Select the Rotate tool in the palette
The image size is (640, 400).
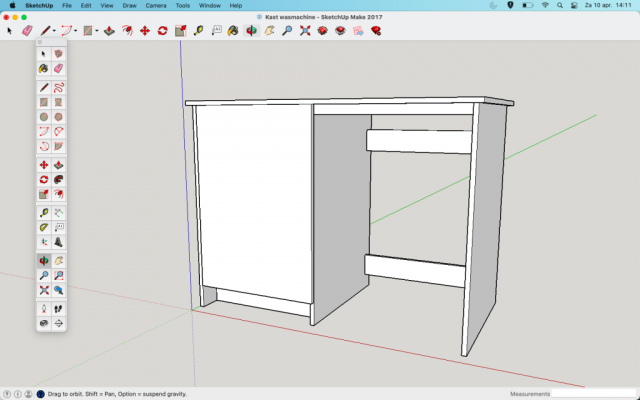pos(44,180)
